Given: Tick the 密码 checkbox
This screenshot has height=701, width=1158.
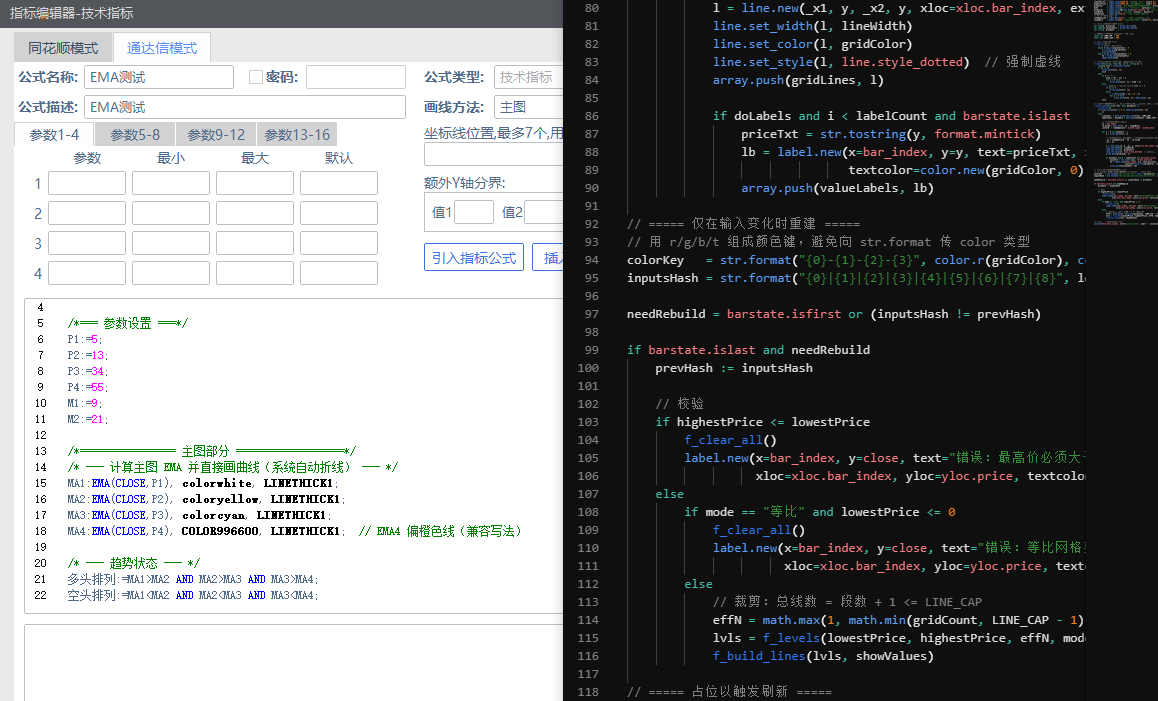Looking at the screenshot, I should pos(255,77).
